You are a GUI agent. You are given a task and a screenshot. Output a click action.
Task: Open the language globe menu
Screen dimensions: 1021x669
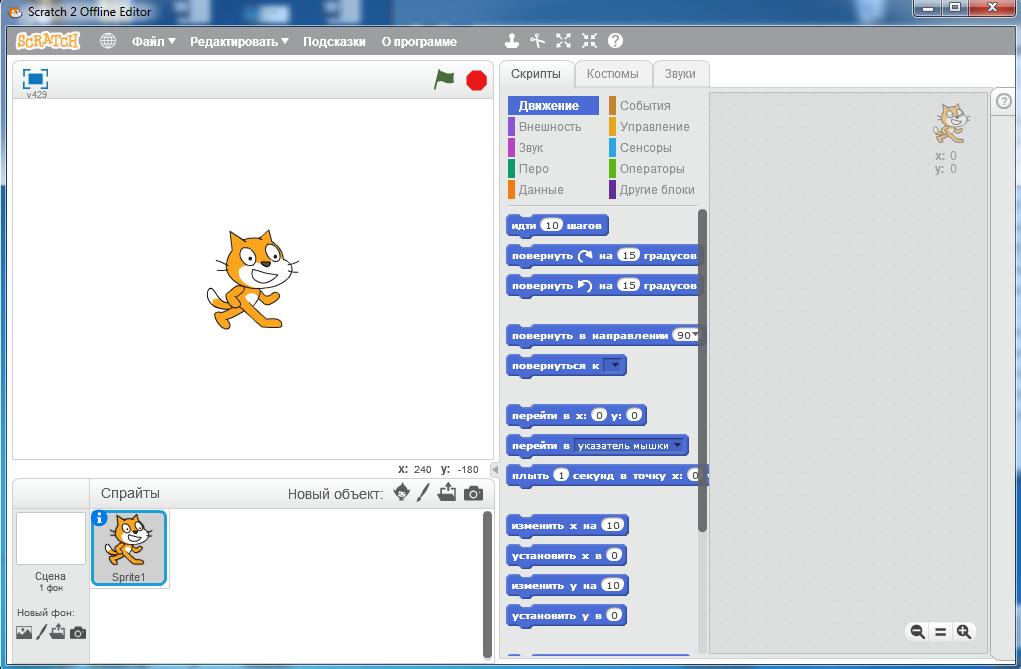pos(108,41)
